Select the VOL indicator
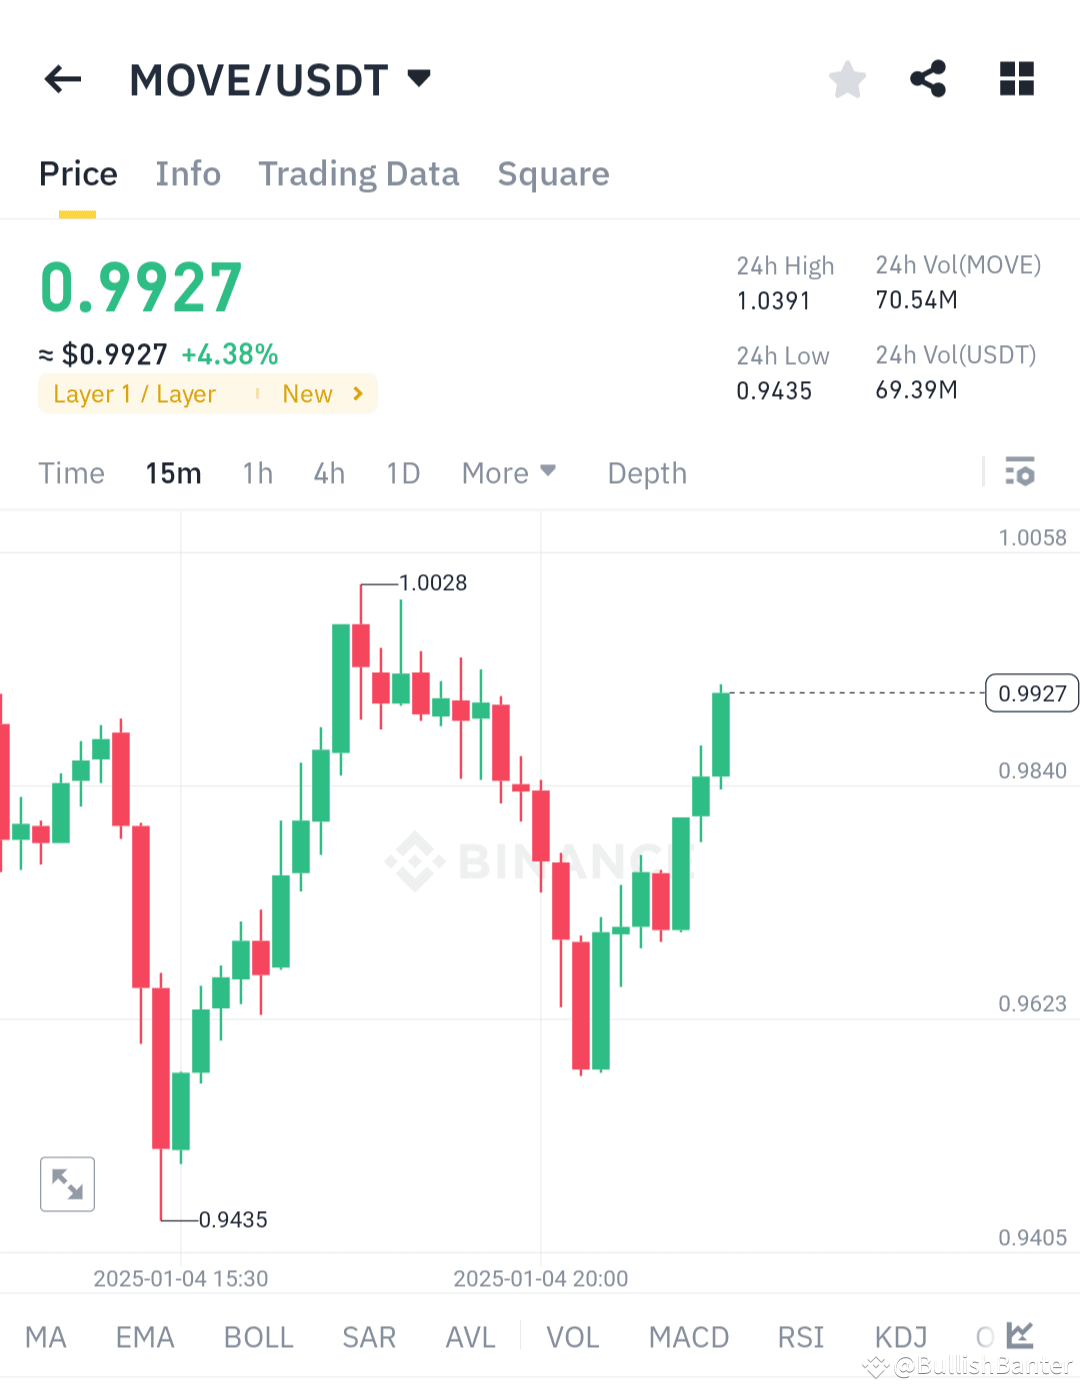 pyautogui.click(x=572, y=1337)
